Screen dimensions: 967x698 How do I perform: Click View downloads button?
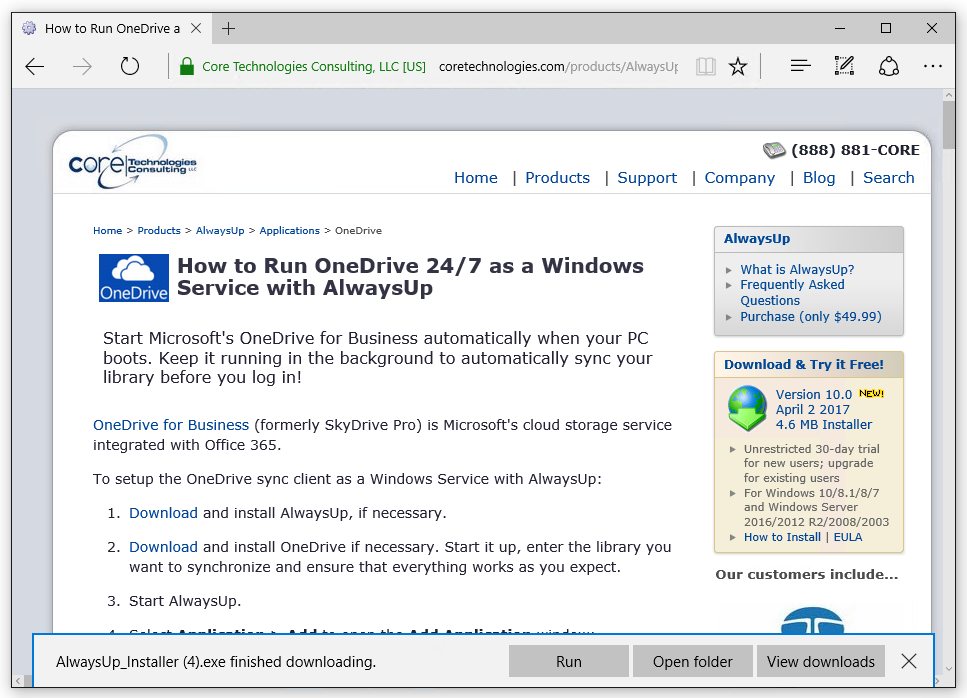coord(821,662)
